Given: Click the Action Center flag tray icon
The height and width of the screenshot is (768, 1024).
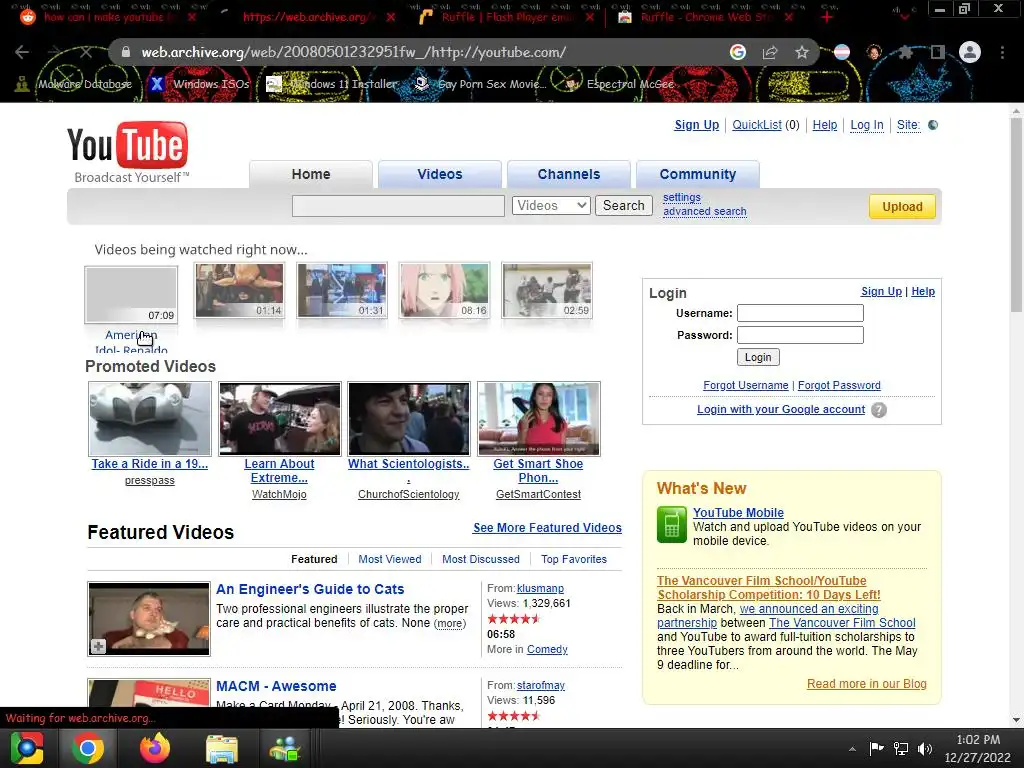Looking at the screenshot, I should tap(876, 748).
